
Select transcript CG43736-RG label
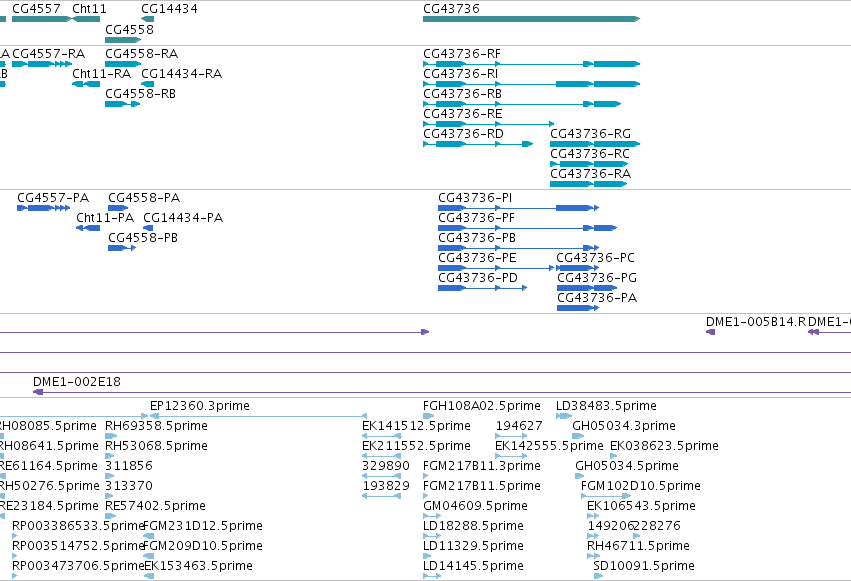tap(590, 134)
